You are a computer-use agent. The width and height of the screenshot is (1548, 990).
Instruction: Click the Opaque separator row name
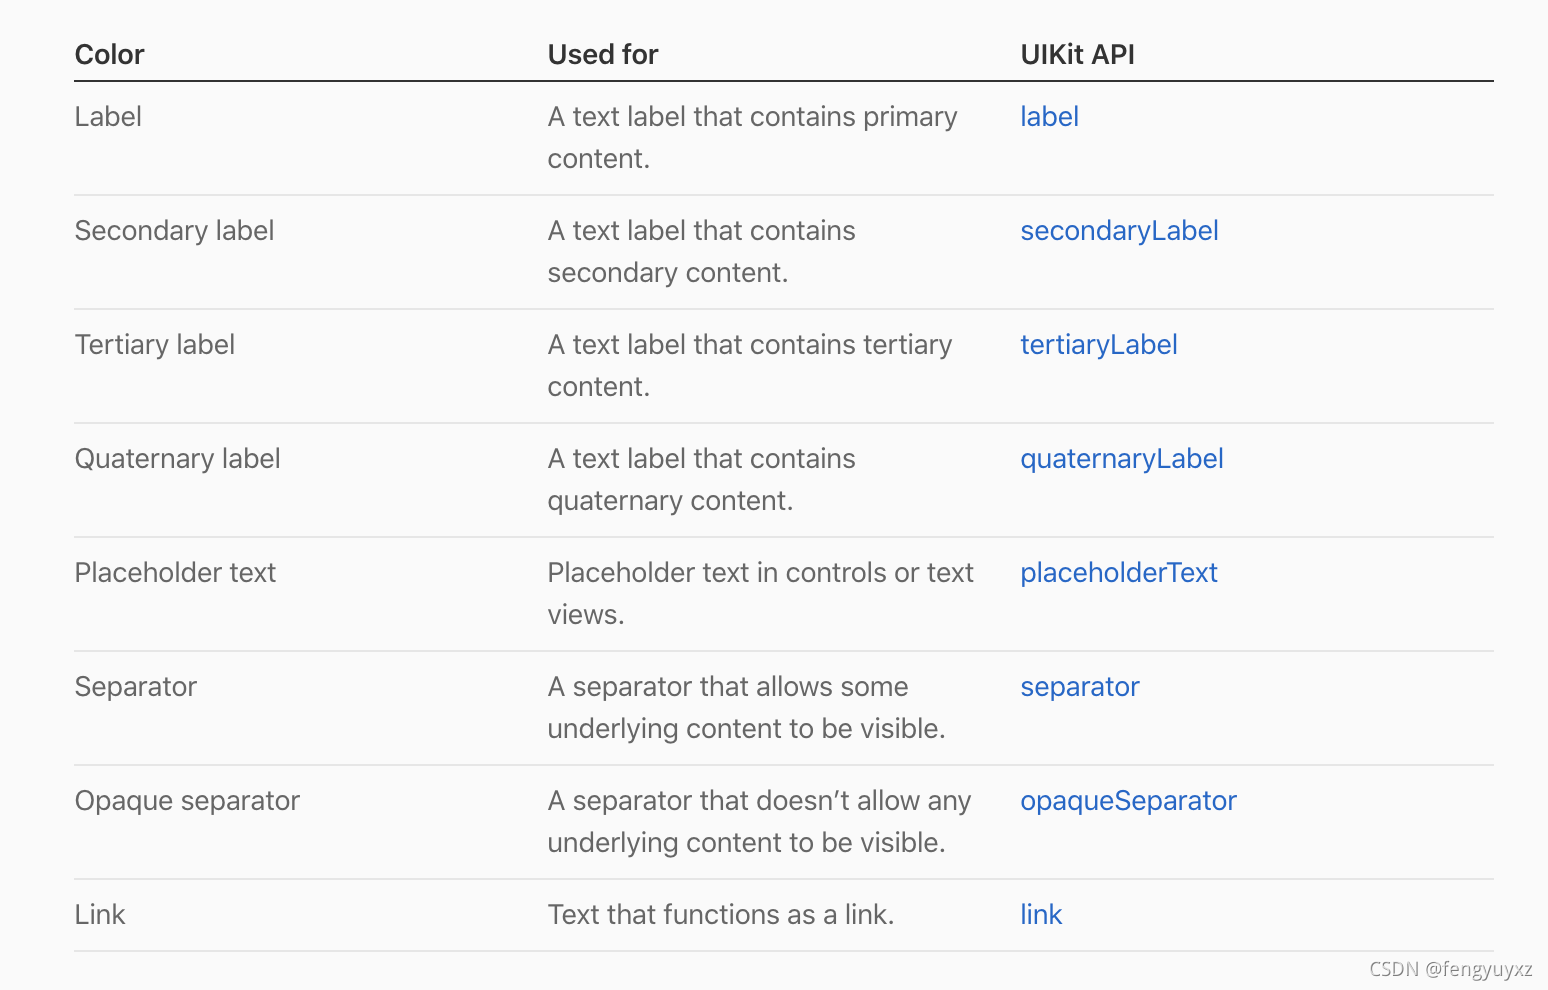click(187, 801)
